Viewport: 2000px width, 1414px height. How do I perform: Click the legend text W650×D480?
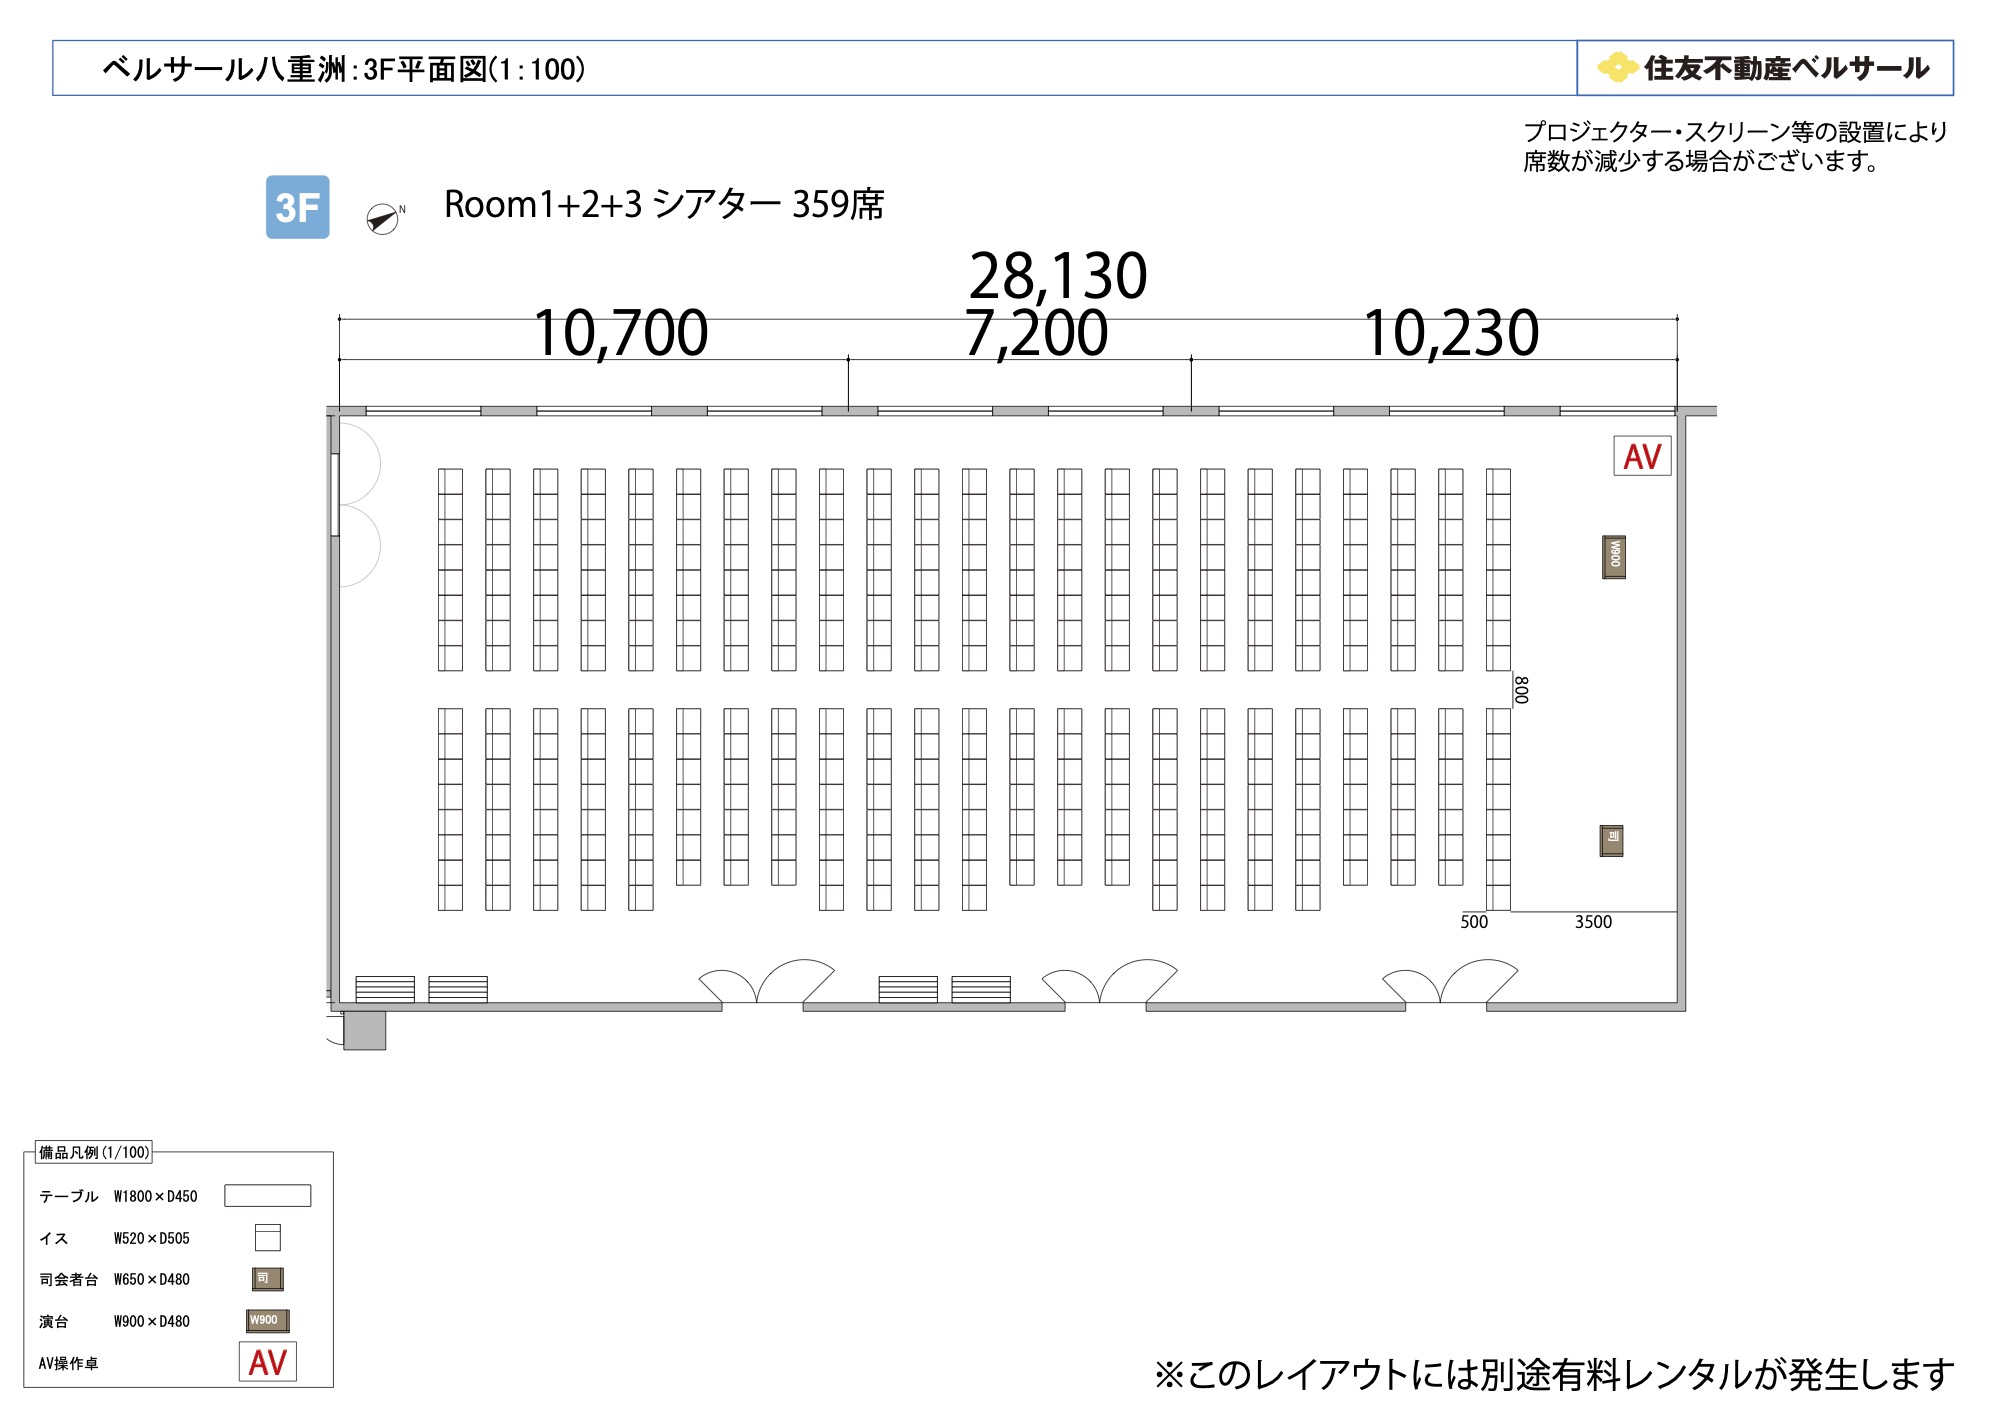[151, 1279]
